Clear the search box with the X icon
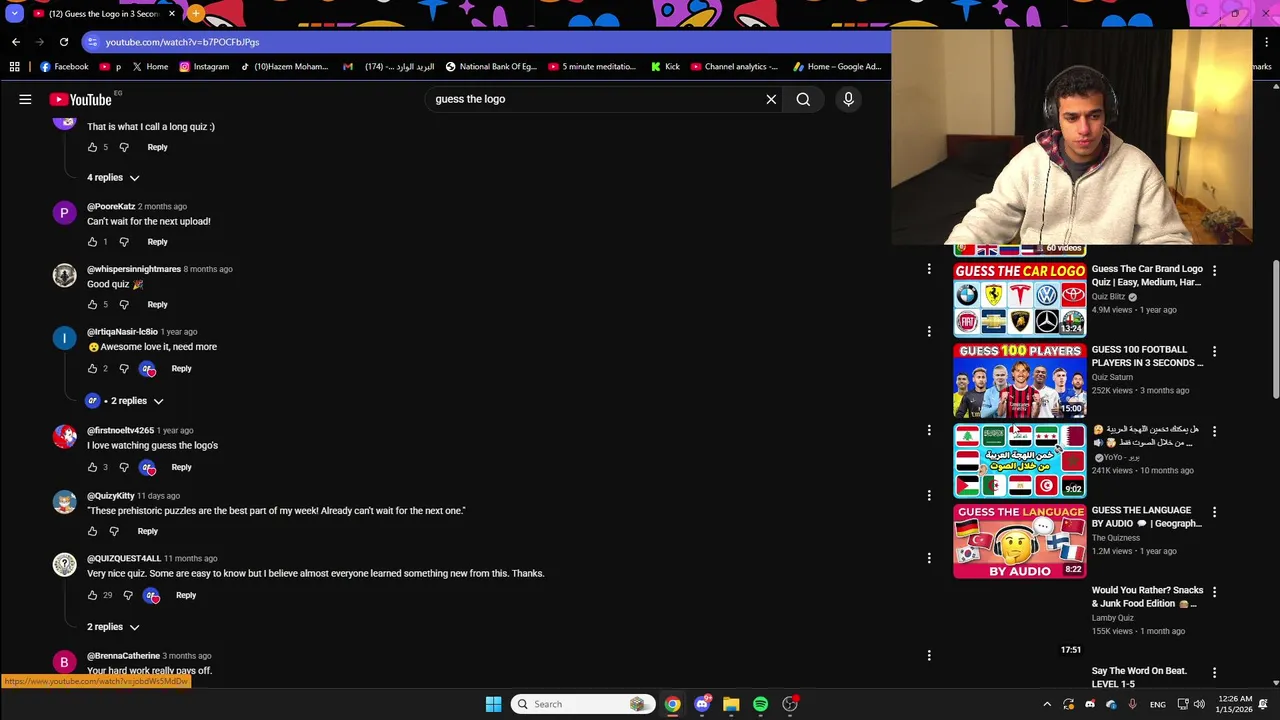This screenshot has height=720, width=1280. [771, 99]
